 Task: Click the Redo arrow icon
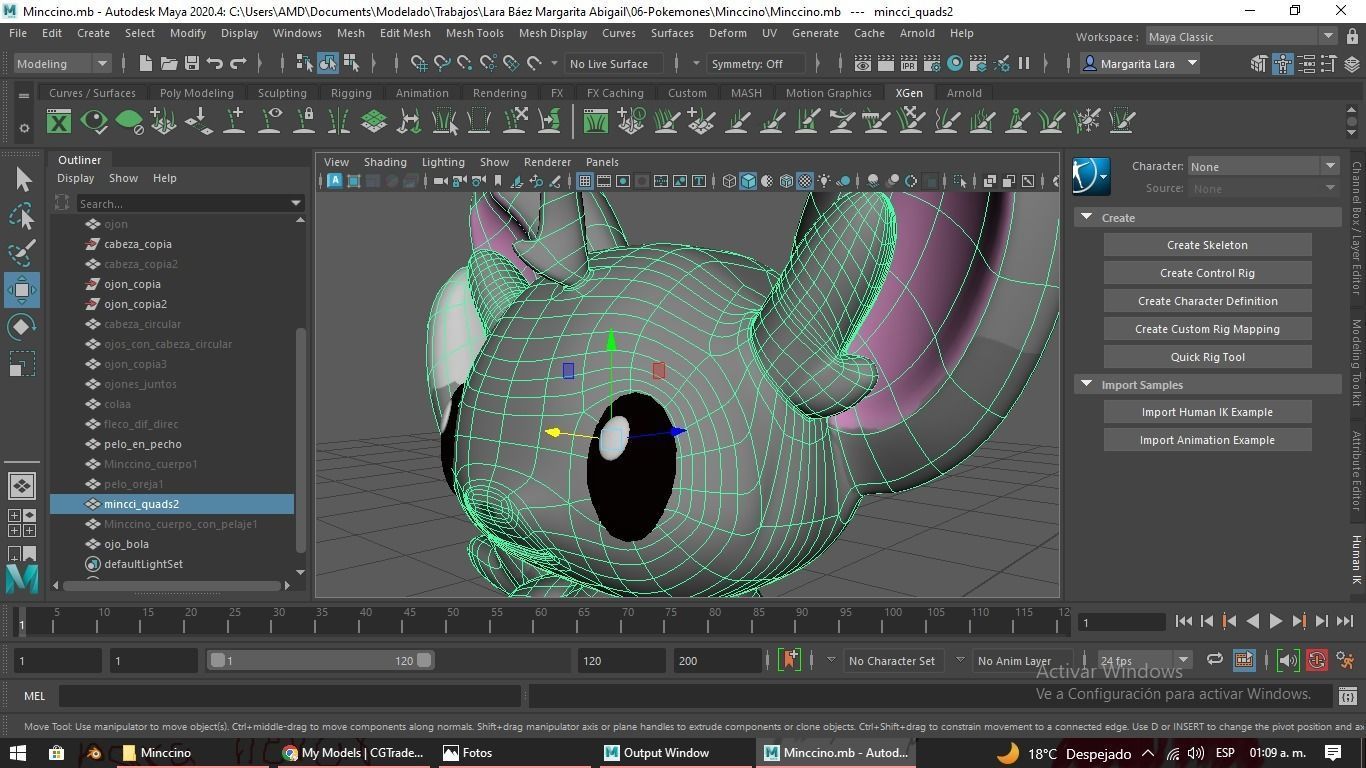pos(238,63)
